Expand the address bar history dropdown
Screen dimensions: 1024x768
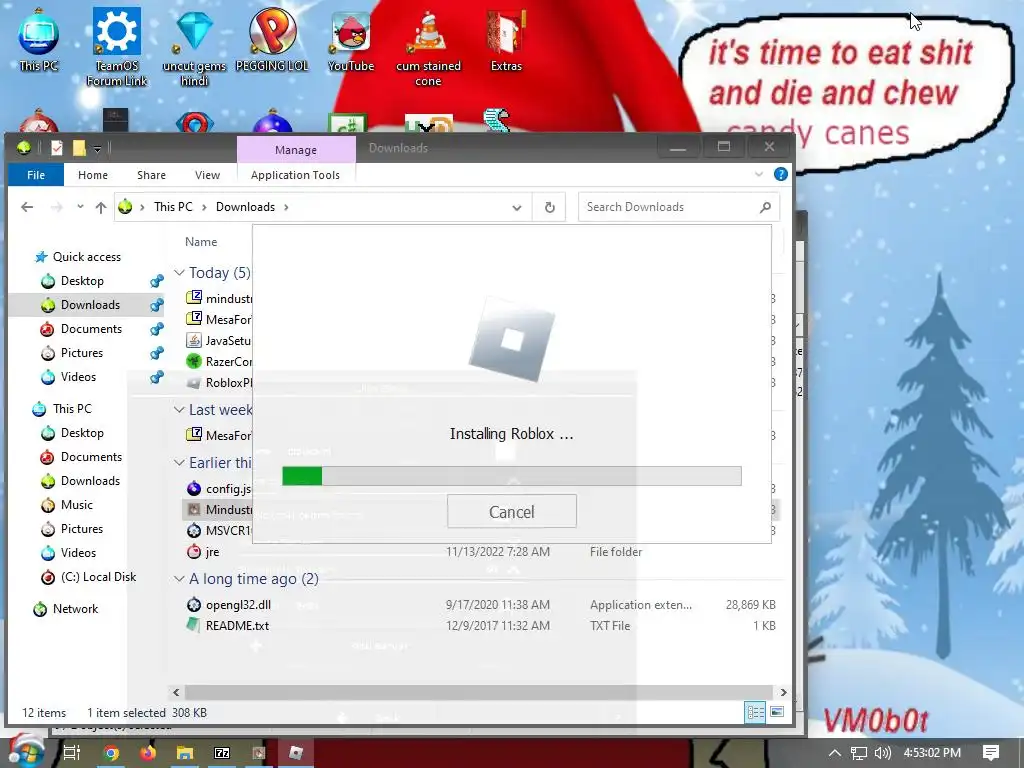(517, 208)
